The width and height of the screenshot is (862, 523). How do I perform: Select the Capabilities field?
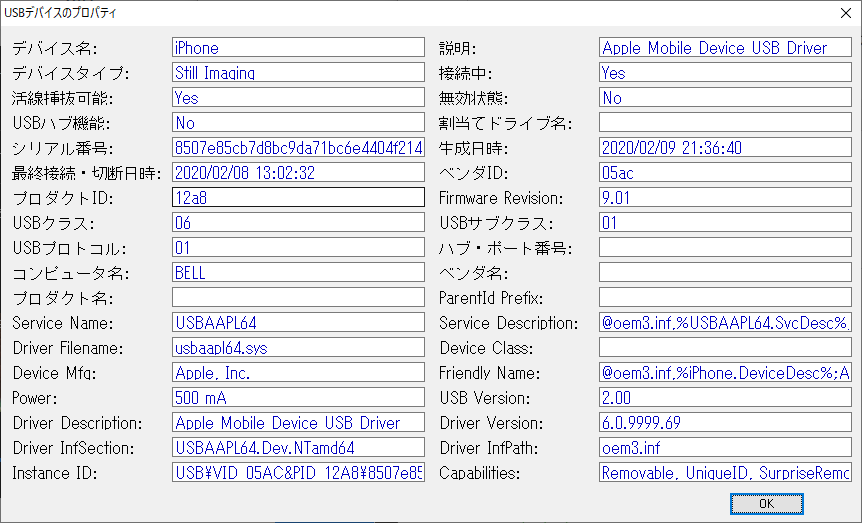tap(725, 472)
